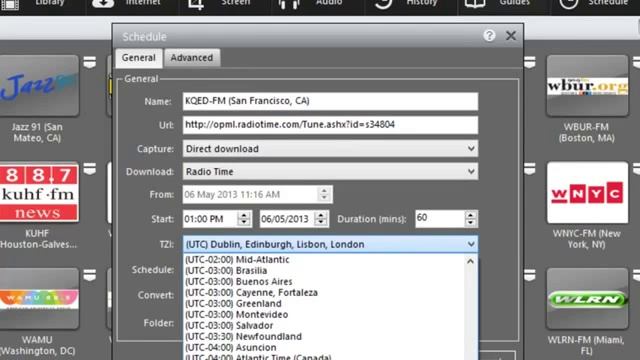Select (UTC-03:00) Salvador timezone
Image resolution: width=640 pixels, height=360 pixels.
tap(323, 326)
